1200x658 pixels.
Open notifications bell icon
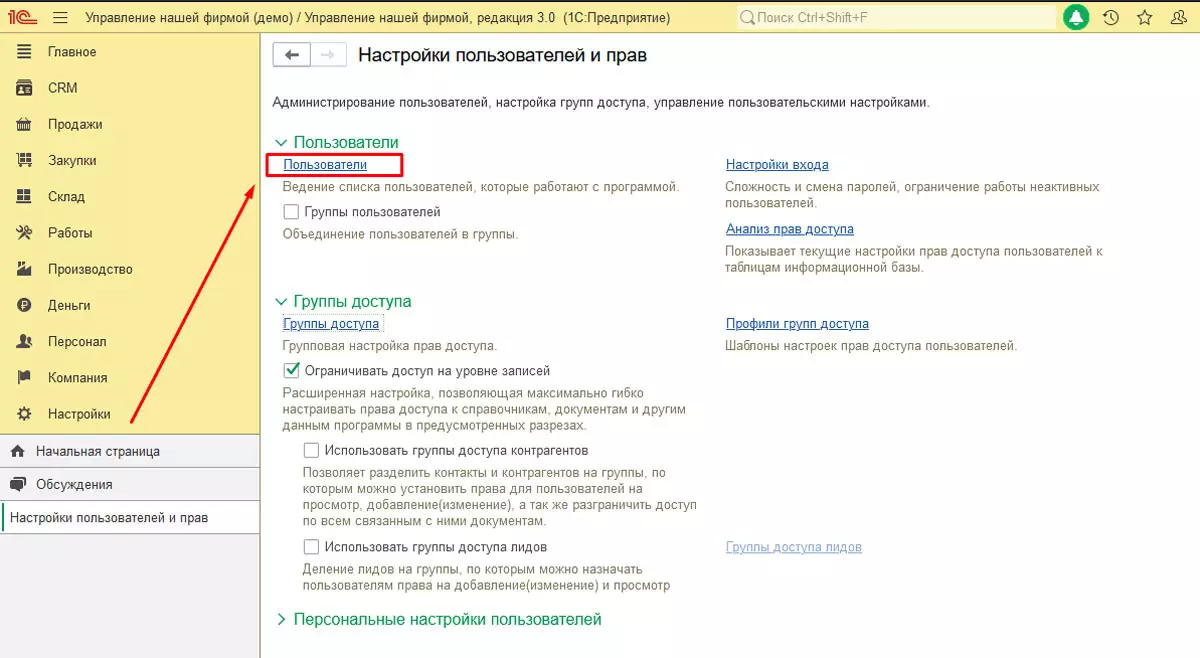[1076, 18]
